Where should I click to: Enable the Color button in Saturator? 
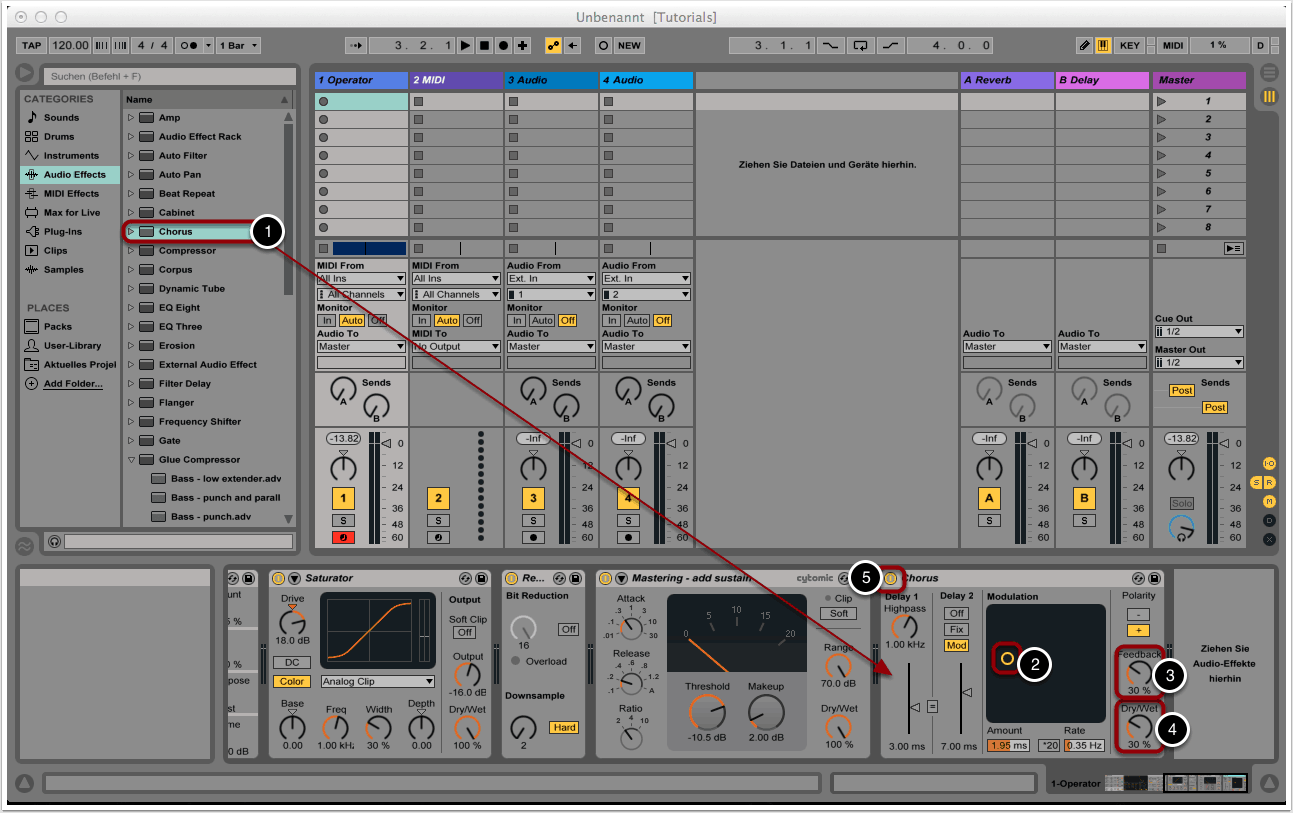(291, 681)
